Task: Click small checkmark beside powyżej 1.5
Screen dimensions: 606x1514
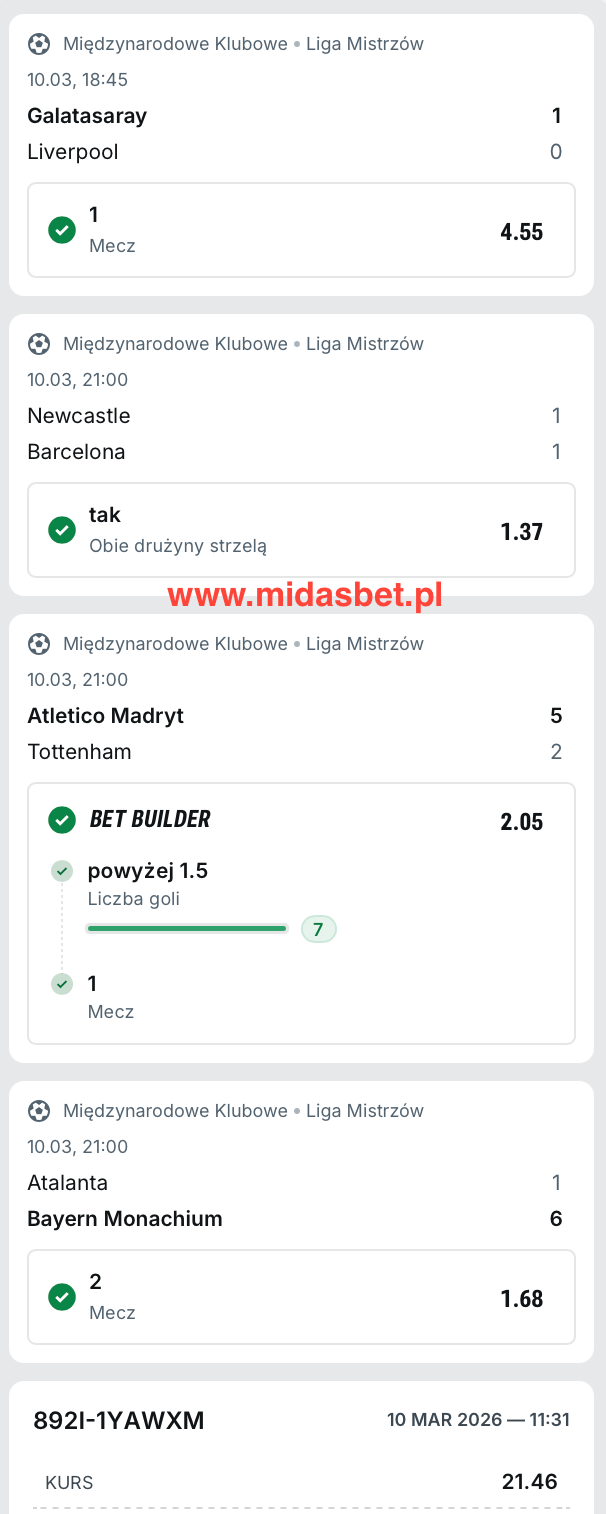Action: point(62,872)
